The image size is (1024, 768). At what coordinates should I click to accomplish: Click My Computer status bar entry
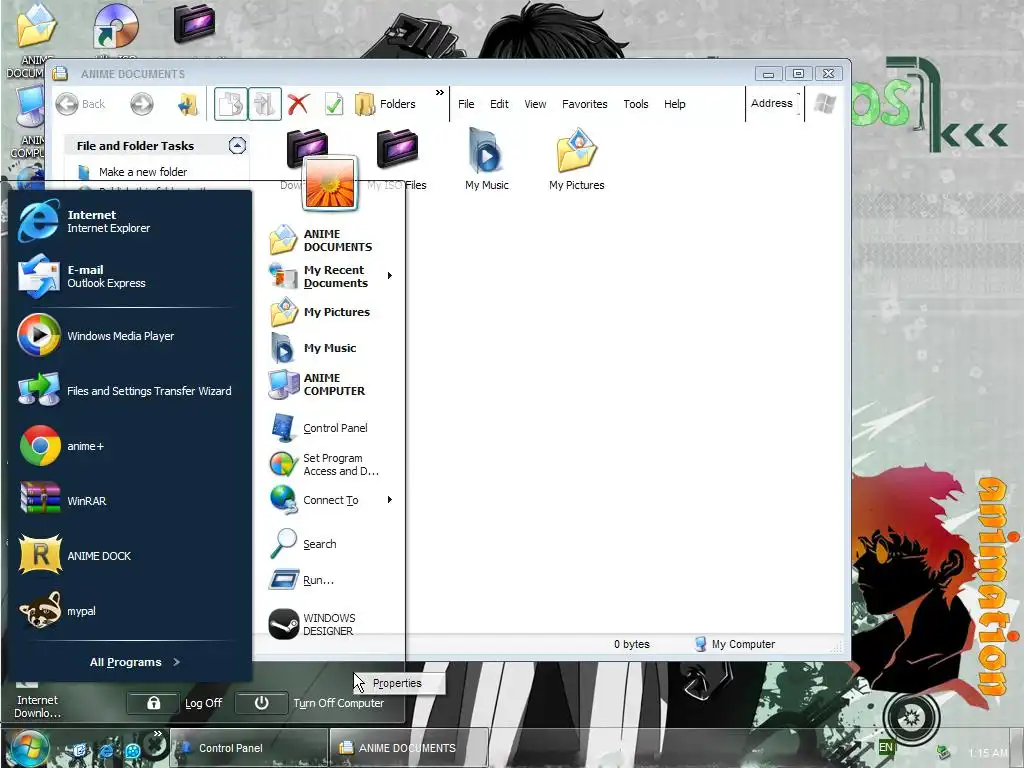[x=735, y=644]
